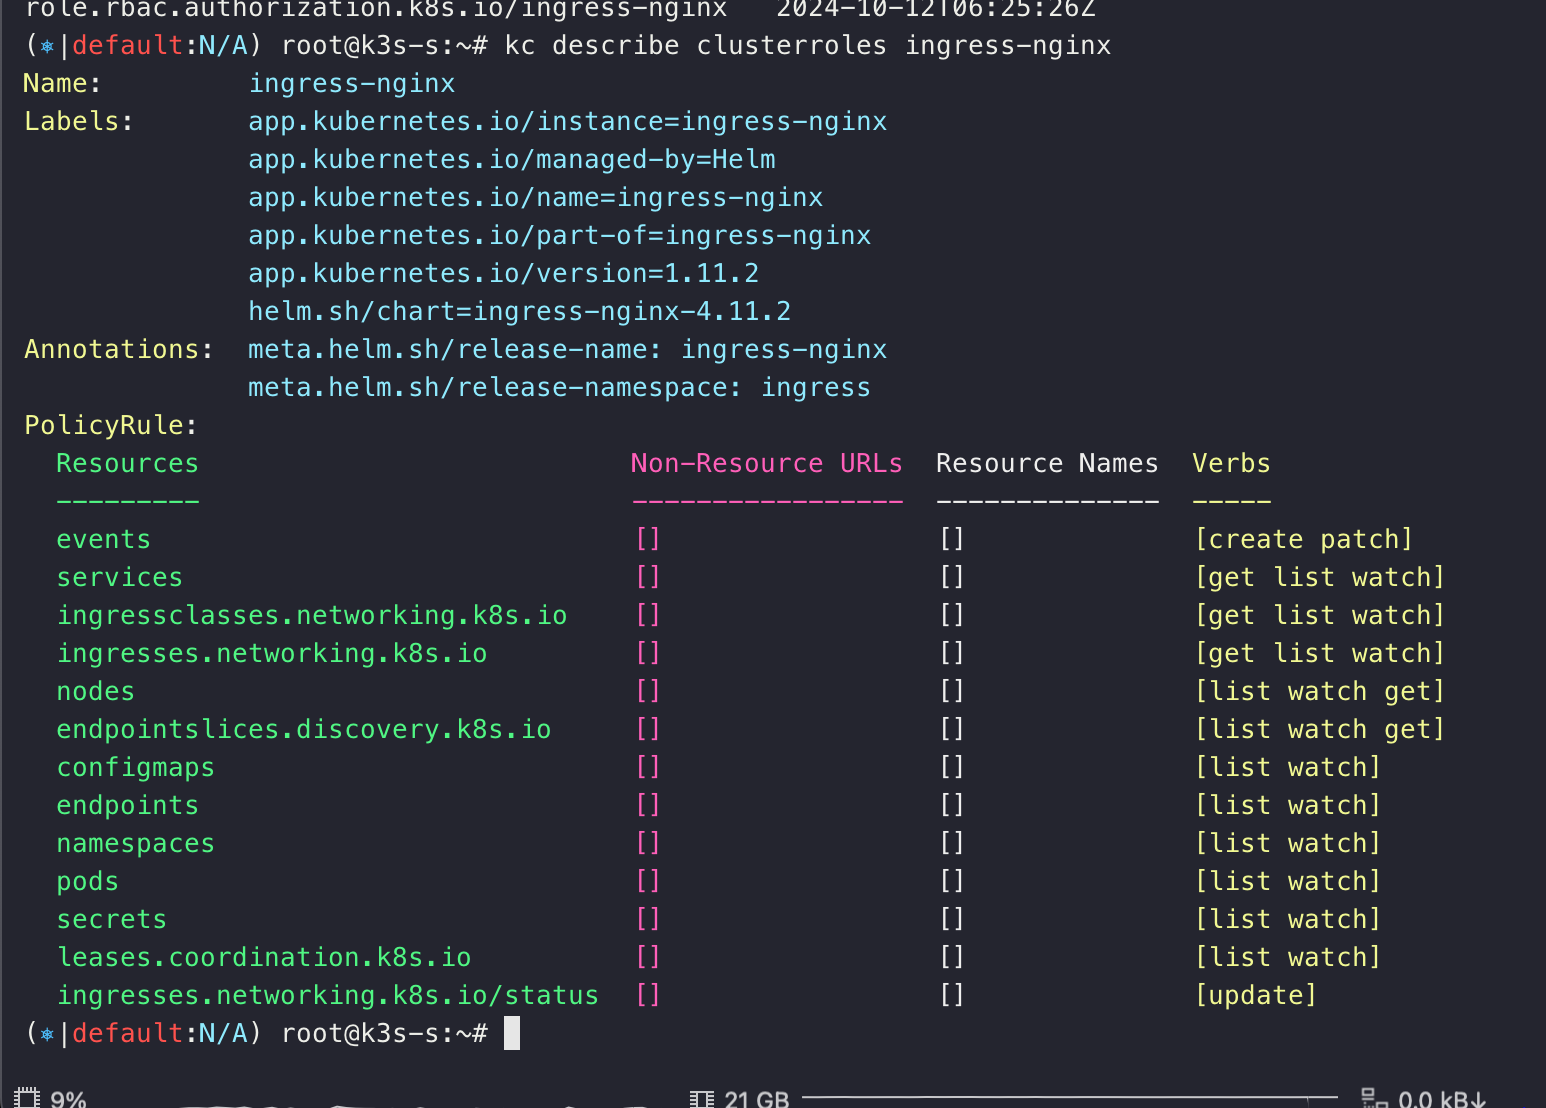Viewport: 1546px width, 1108px height.
Task: Click the 'Labels:' field label
Action: pyautogui.click(x=78, y=122)
